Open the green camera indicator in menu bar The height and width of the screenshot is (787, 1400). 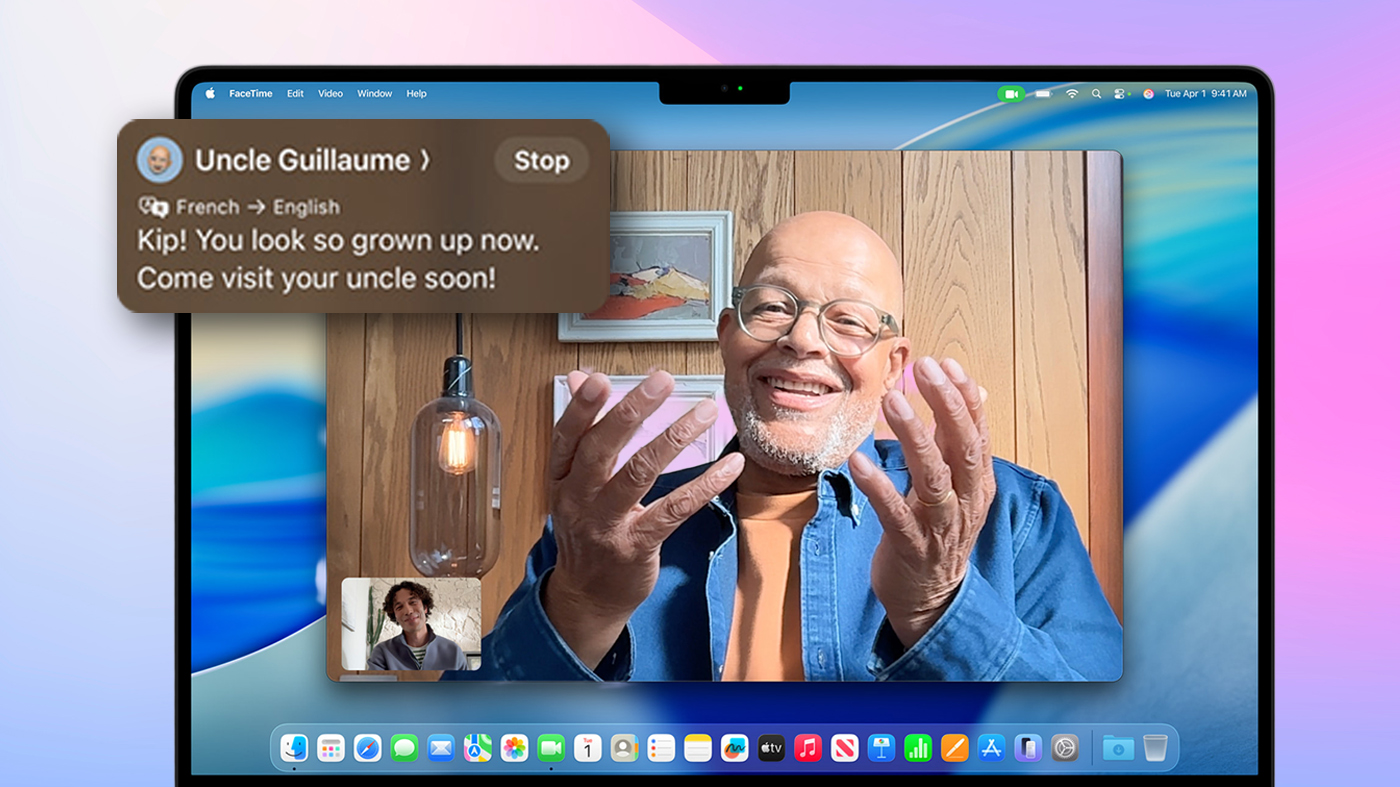click(x=1012, y=93)
